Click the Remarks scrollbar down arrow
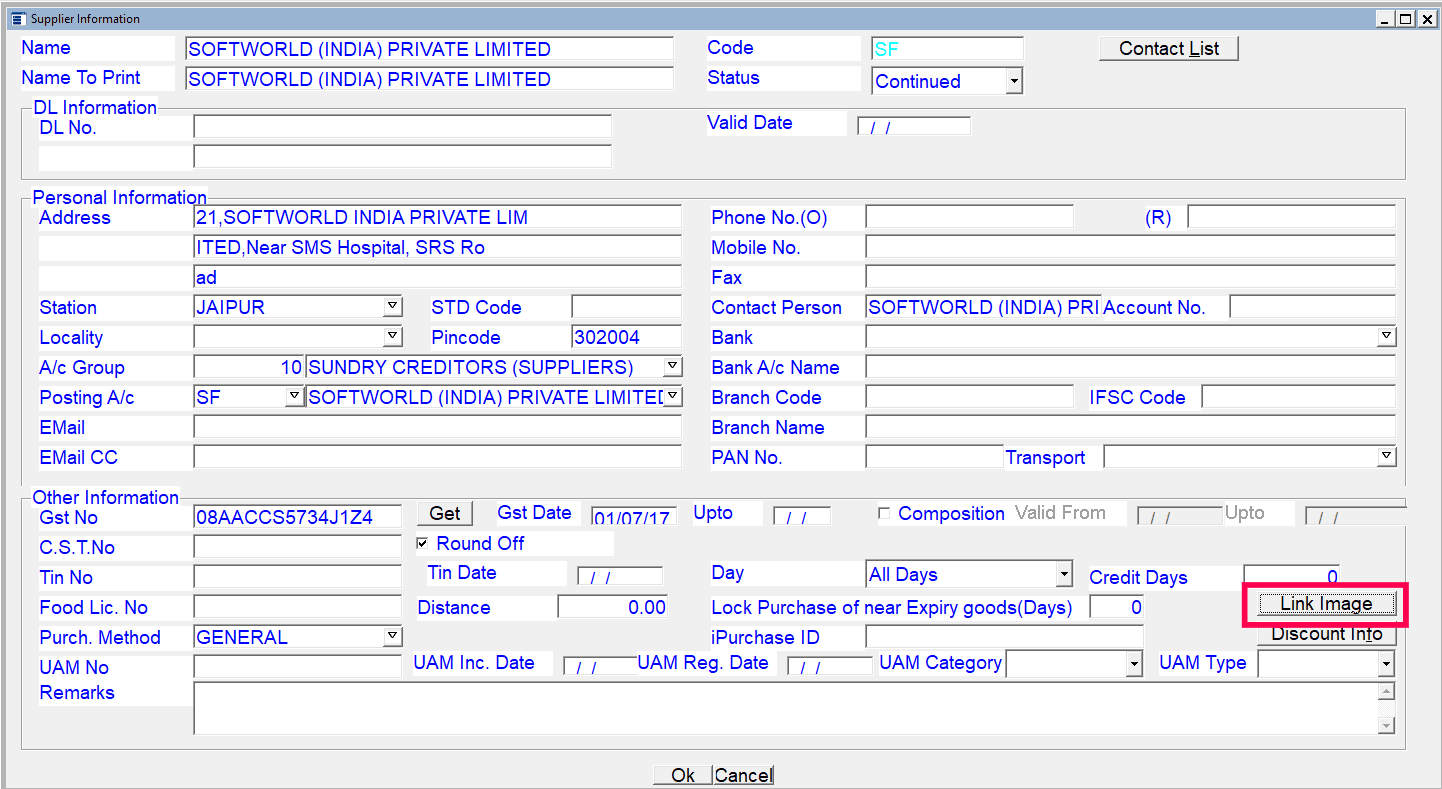This screenshot has height=789, width=1442. [1386, 726]
